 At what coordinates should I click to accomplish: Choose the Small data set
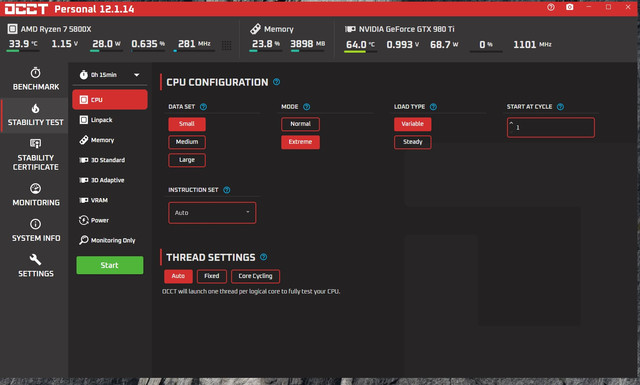(187, 124)
